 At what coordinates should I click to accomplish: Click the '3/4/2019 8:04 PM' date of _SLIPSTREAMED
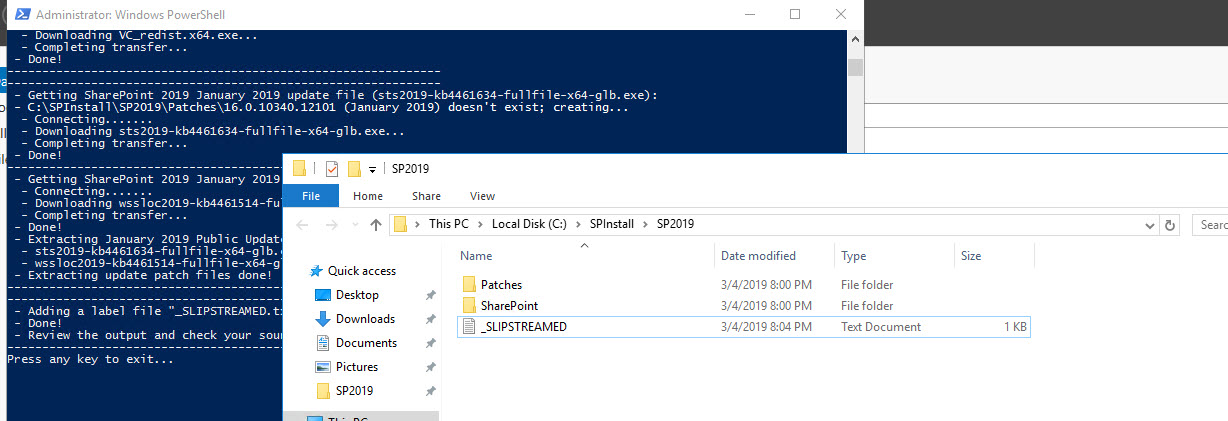pos(766,326)
